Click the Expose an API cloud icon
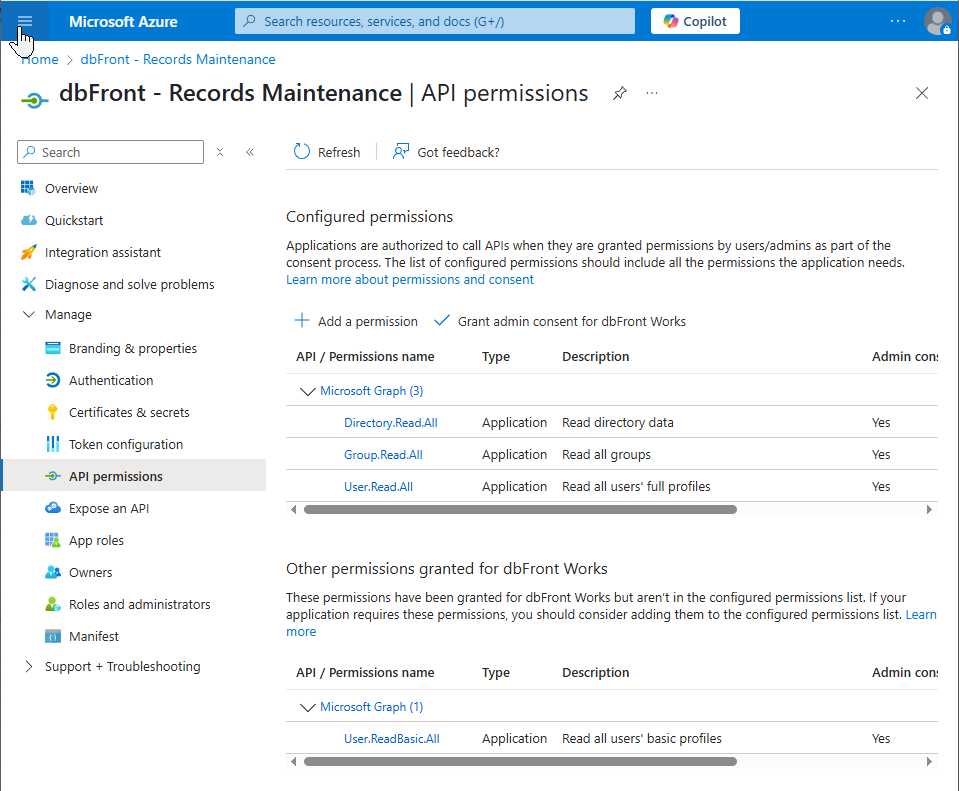This screenshot has width=959, height=791. (x=53, y=508)
